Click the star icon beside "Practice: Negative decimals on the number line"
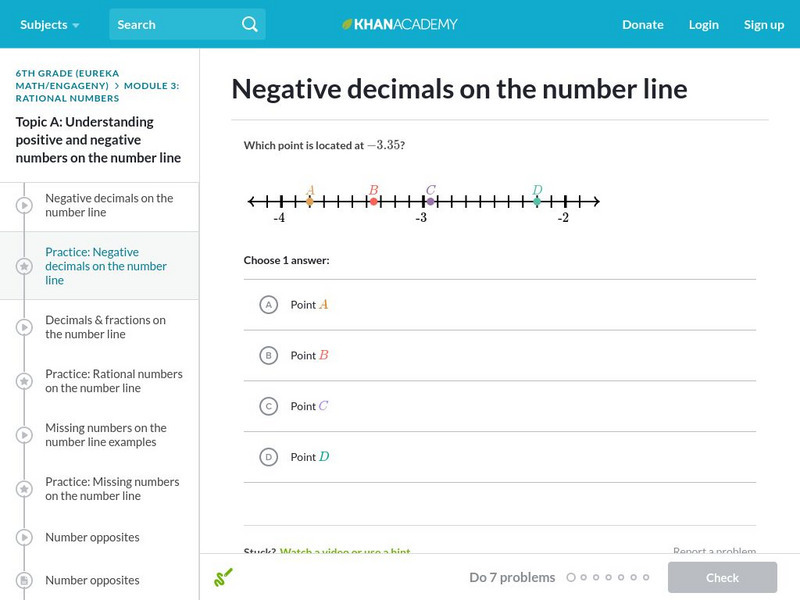Screen dimensions: 800x600 (23, 265)
